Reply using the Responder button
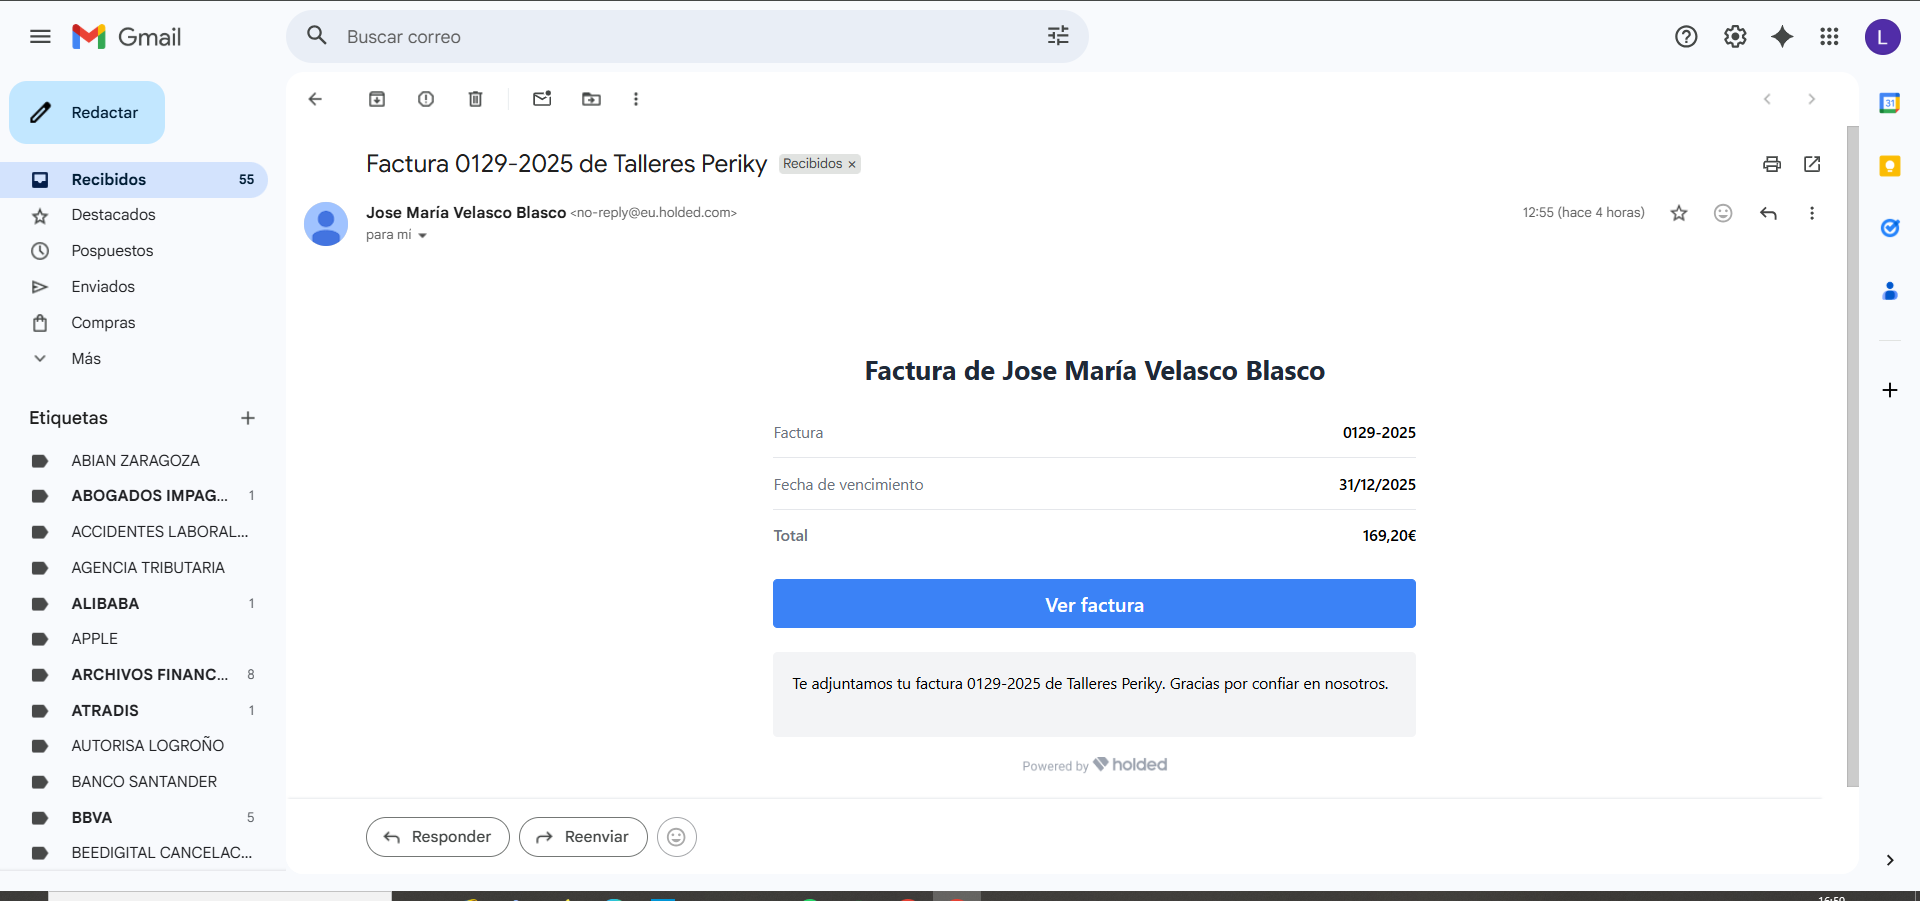Screen dimensions: 1920x901 point(437,837)
